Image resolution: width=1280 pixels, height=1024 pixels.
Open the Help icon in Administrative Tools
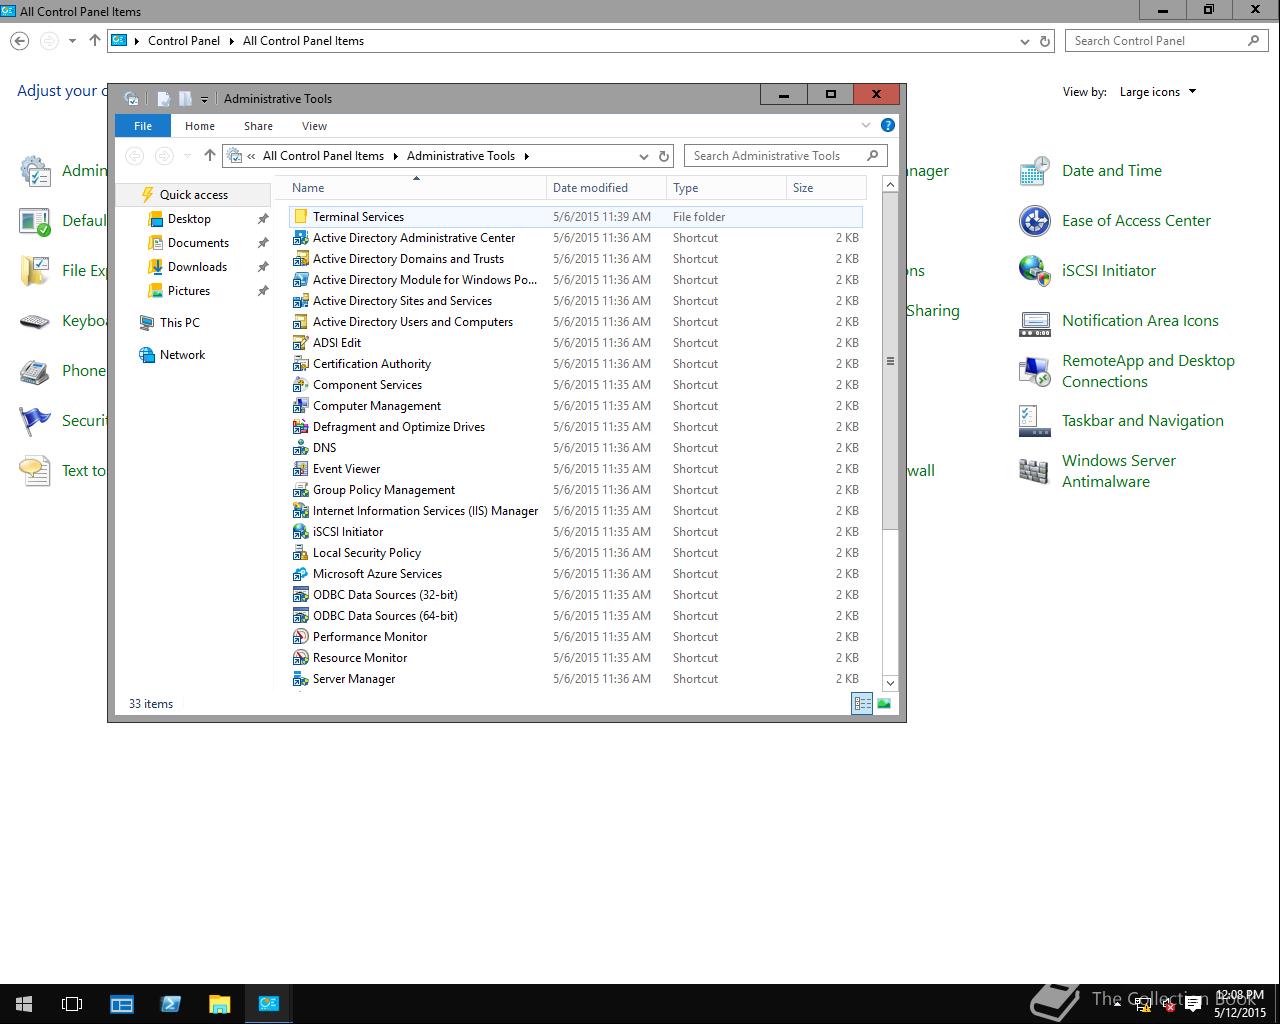887,126
